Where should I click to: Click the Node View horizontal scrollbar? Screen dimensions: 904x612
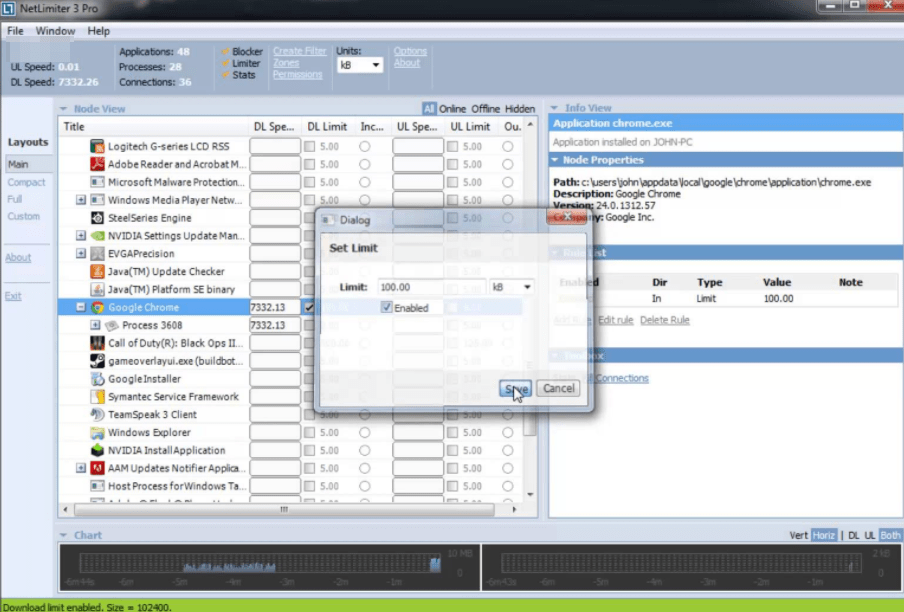coord(284,509)
